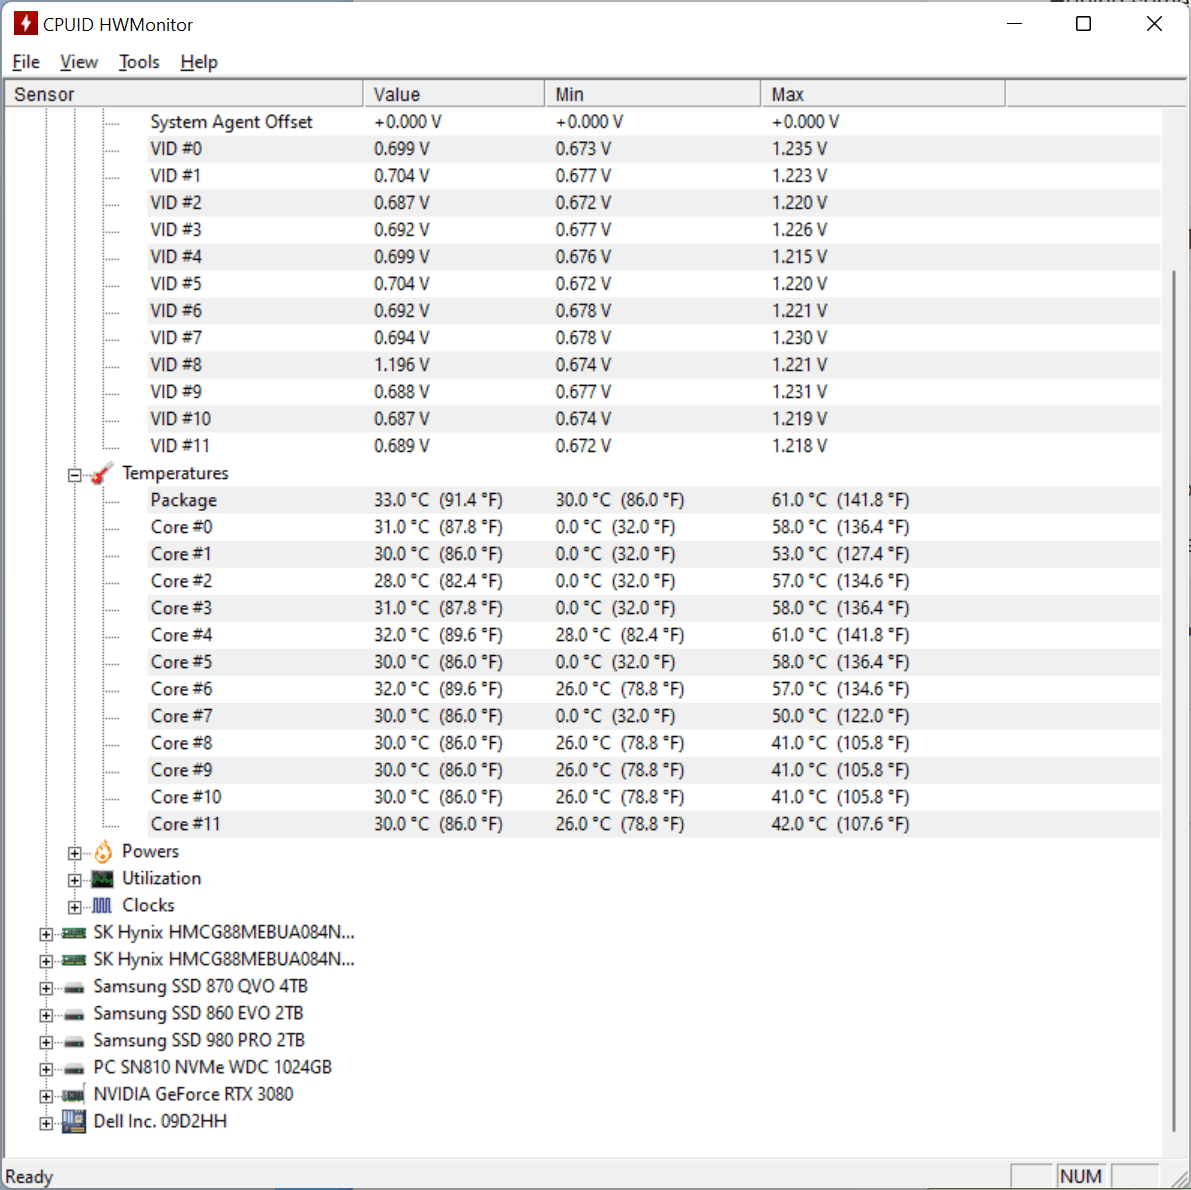This screenshot has width=1191, height=1190.
Task: Select the Core #11 temperature row
Action: [x=654, y=824]
